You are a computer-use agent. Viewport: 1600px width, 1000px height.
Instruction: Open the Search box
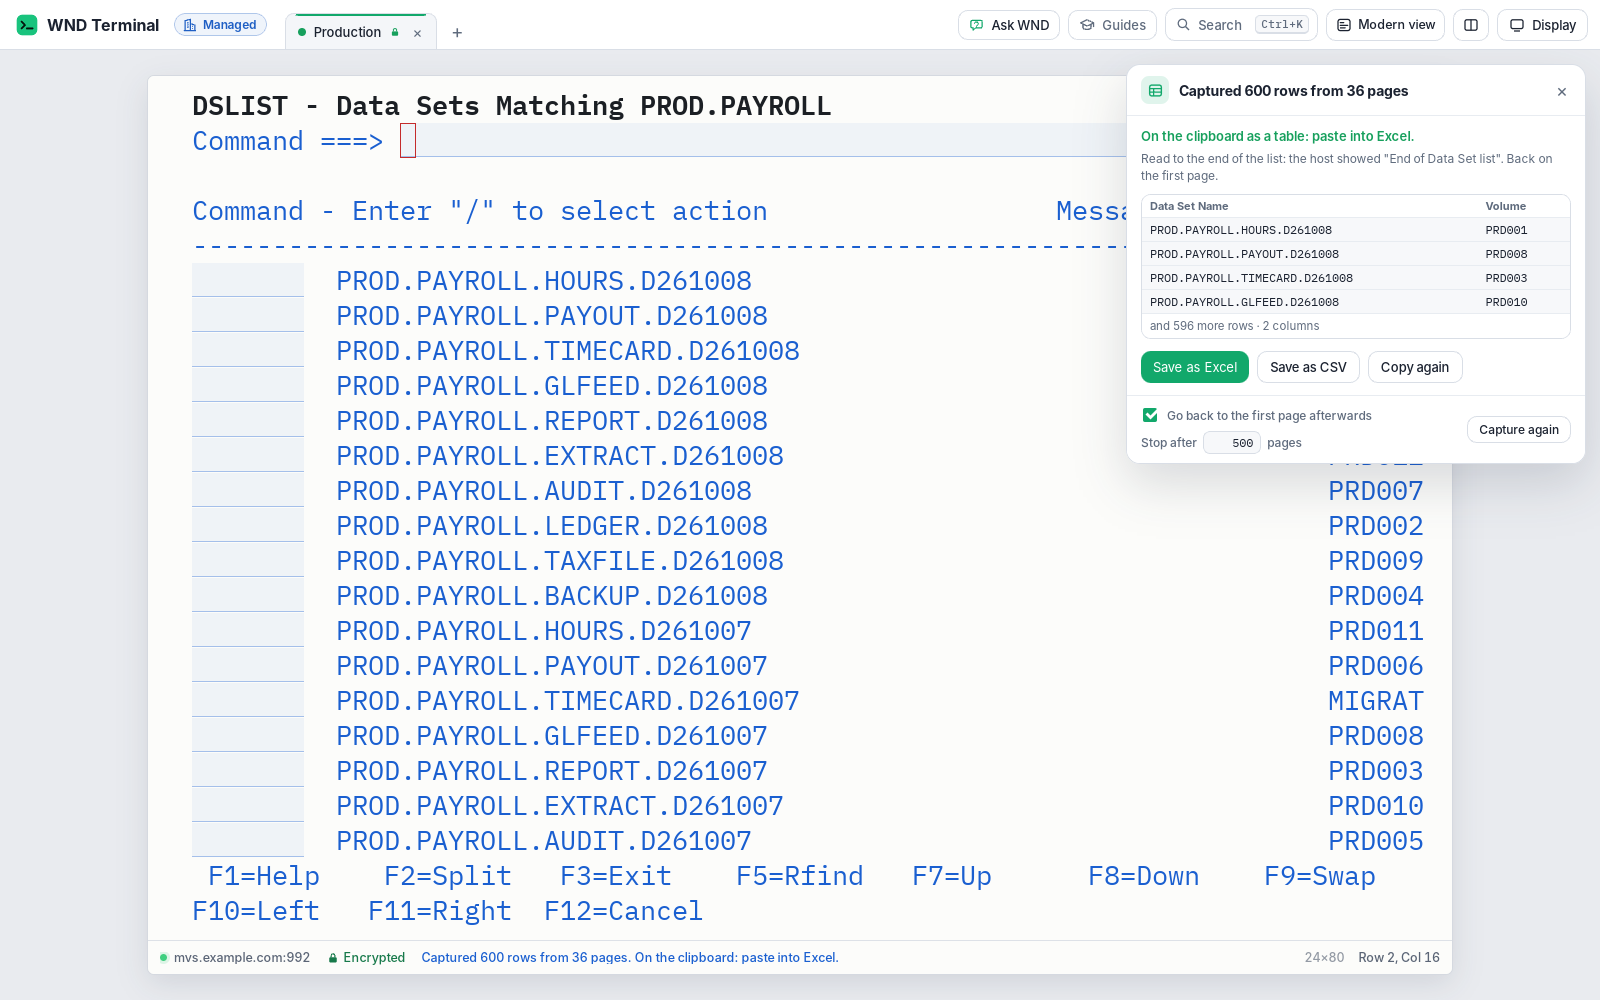click(1241, 25)
